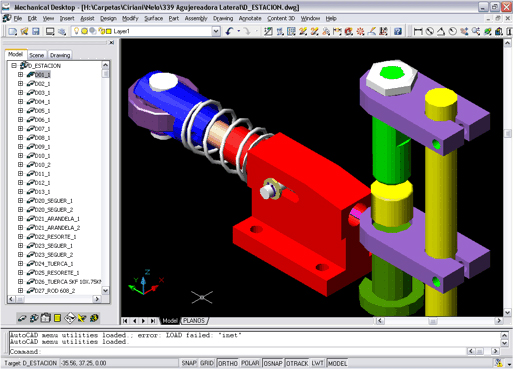Image resolution: width=513 pixels, height=369 pixels.
Task: Toggle OSNAP in the status bar
Action: point(273,363)
